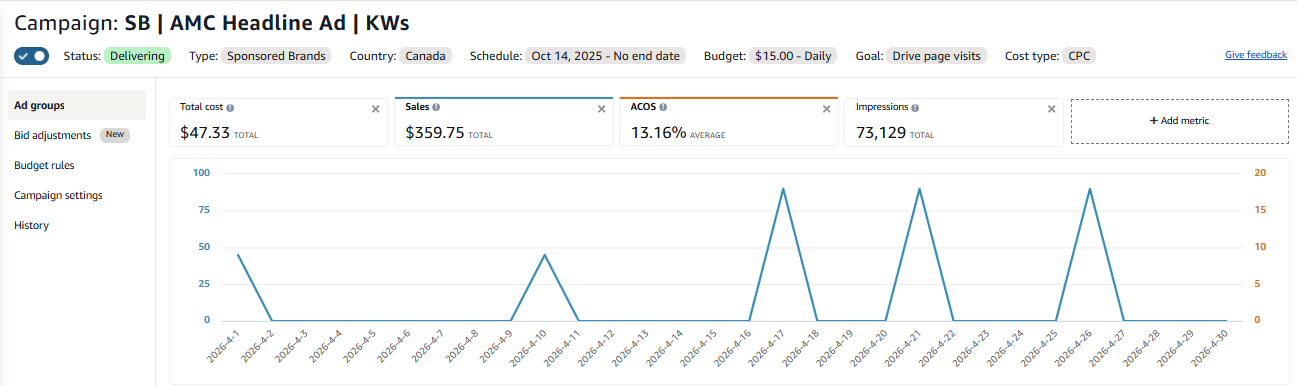Click the sales peak point at 2026-4-26
This screenshot has height=386, width=1297.
(x=1090, y=189)
